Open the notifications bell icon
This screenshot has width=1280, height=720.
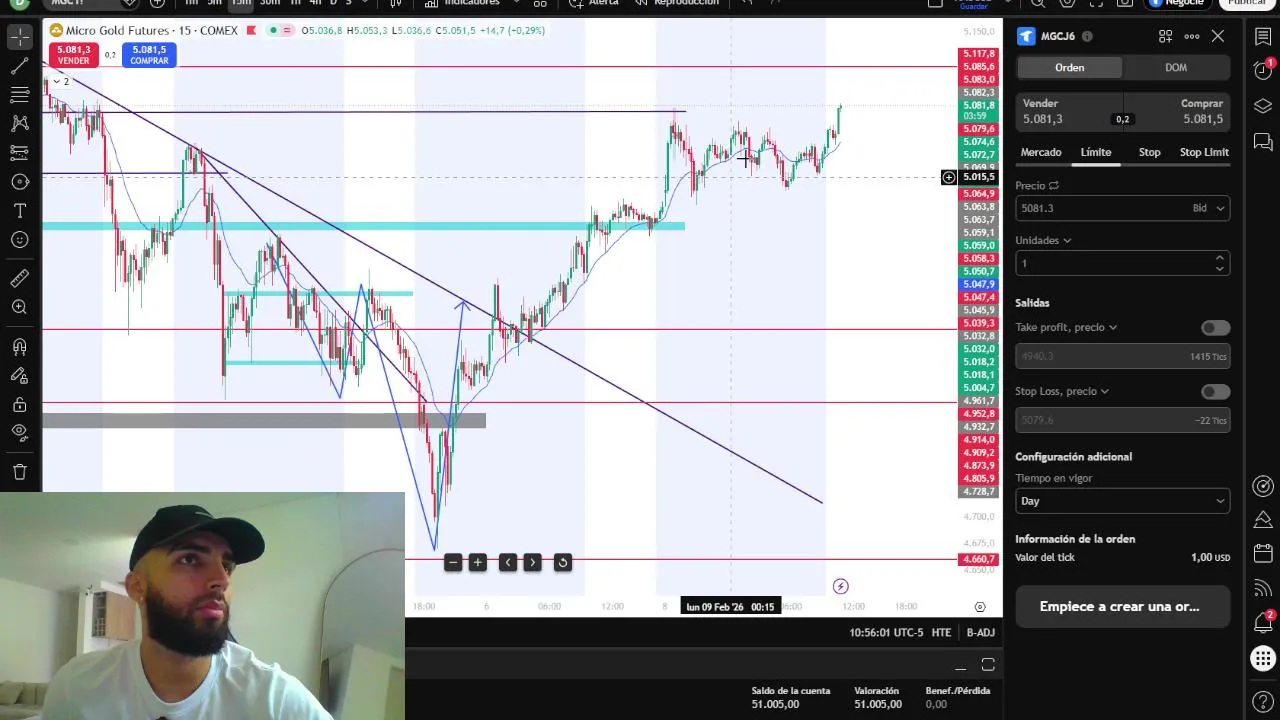tap(1263, 622)
